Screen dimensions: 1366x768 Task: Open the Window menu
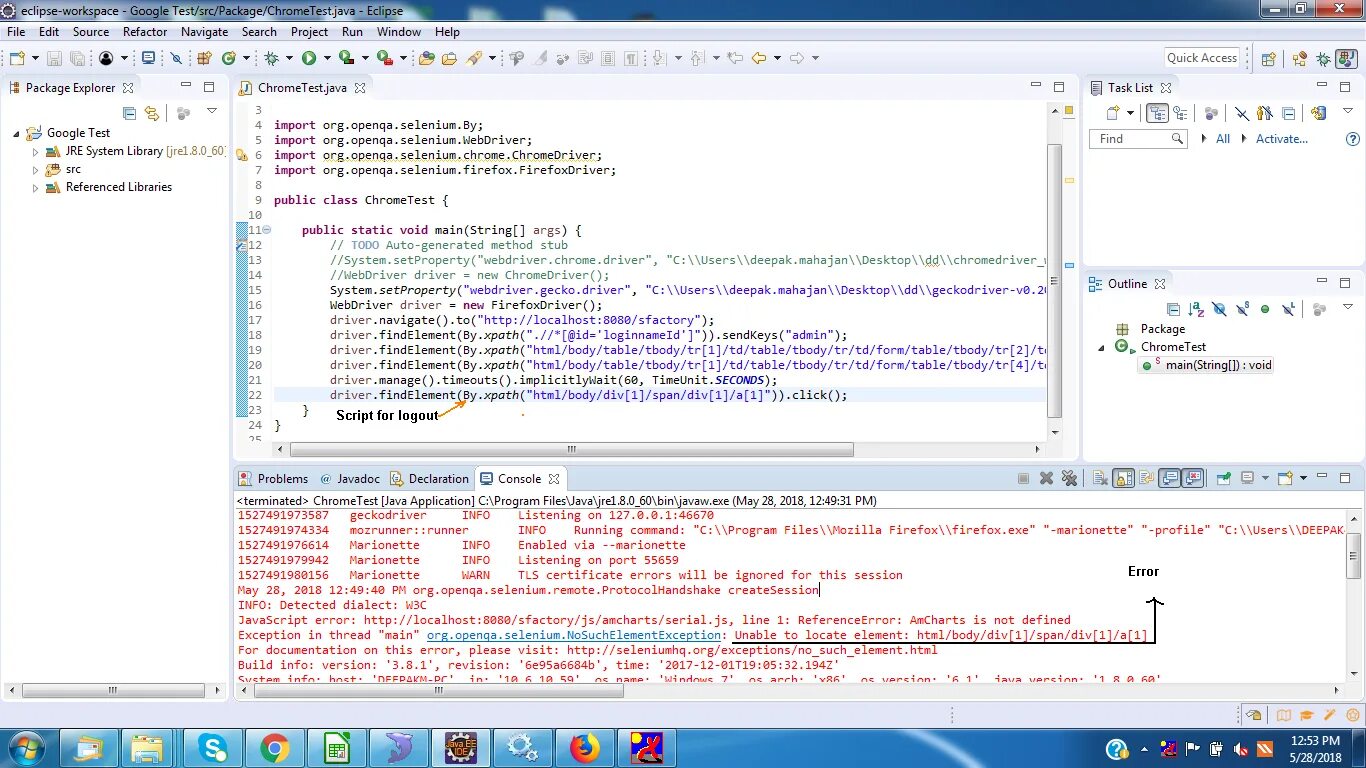coord(399,32)
